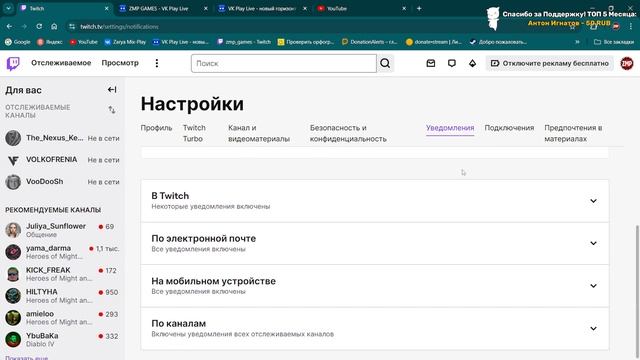Screen dimensions: 640x360
Task: Sort followed channels with arrows icon
Action: click(112, 110)
